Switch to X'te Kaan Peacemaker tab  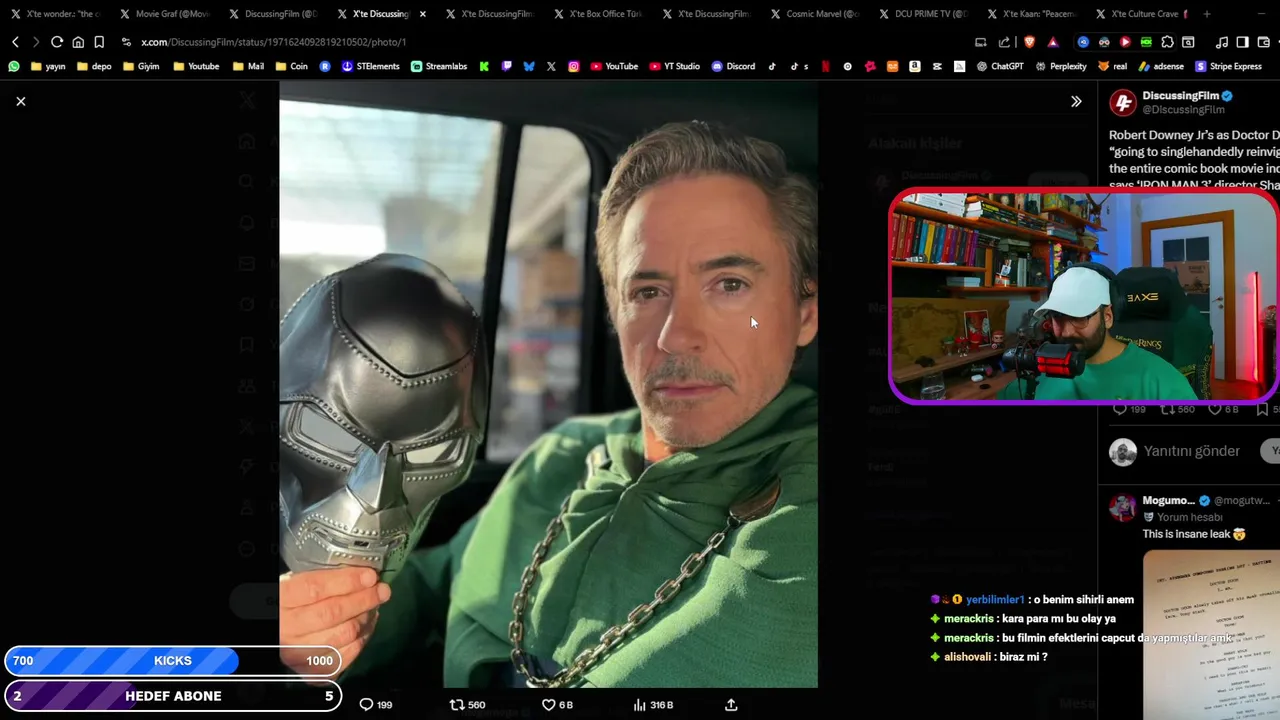[x=1034, y=14]
